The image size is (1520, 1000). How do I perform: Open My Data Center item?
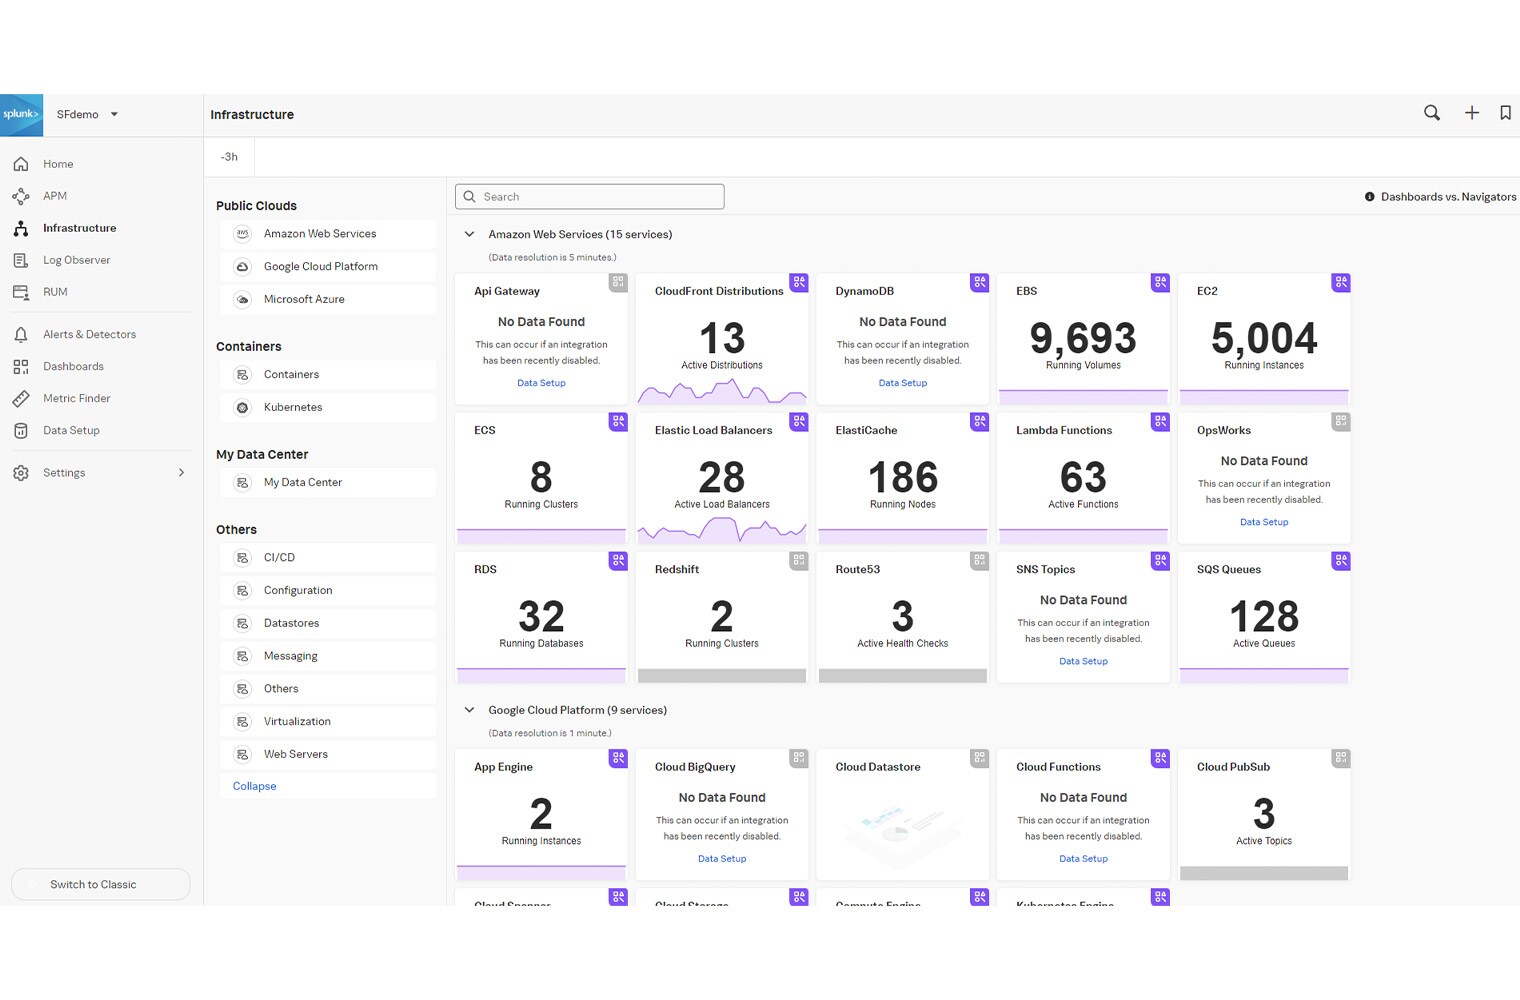tap(327, 483)
